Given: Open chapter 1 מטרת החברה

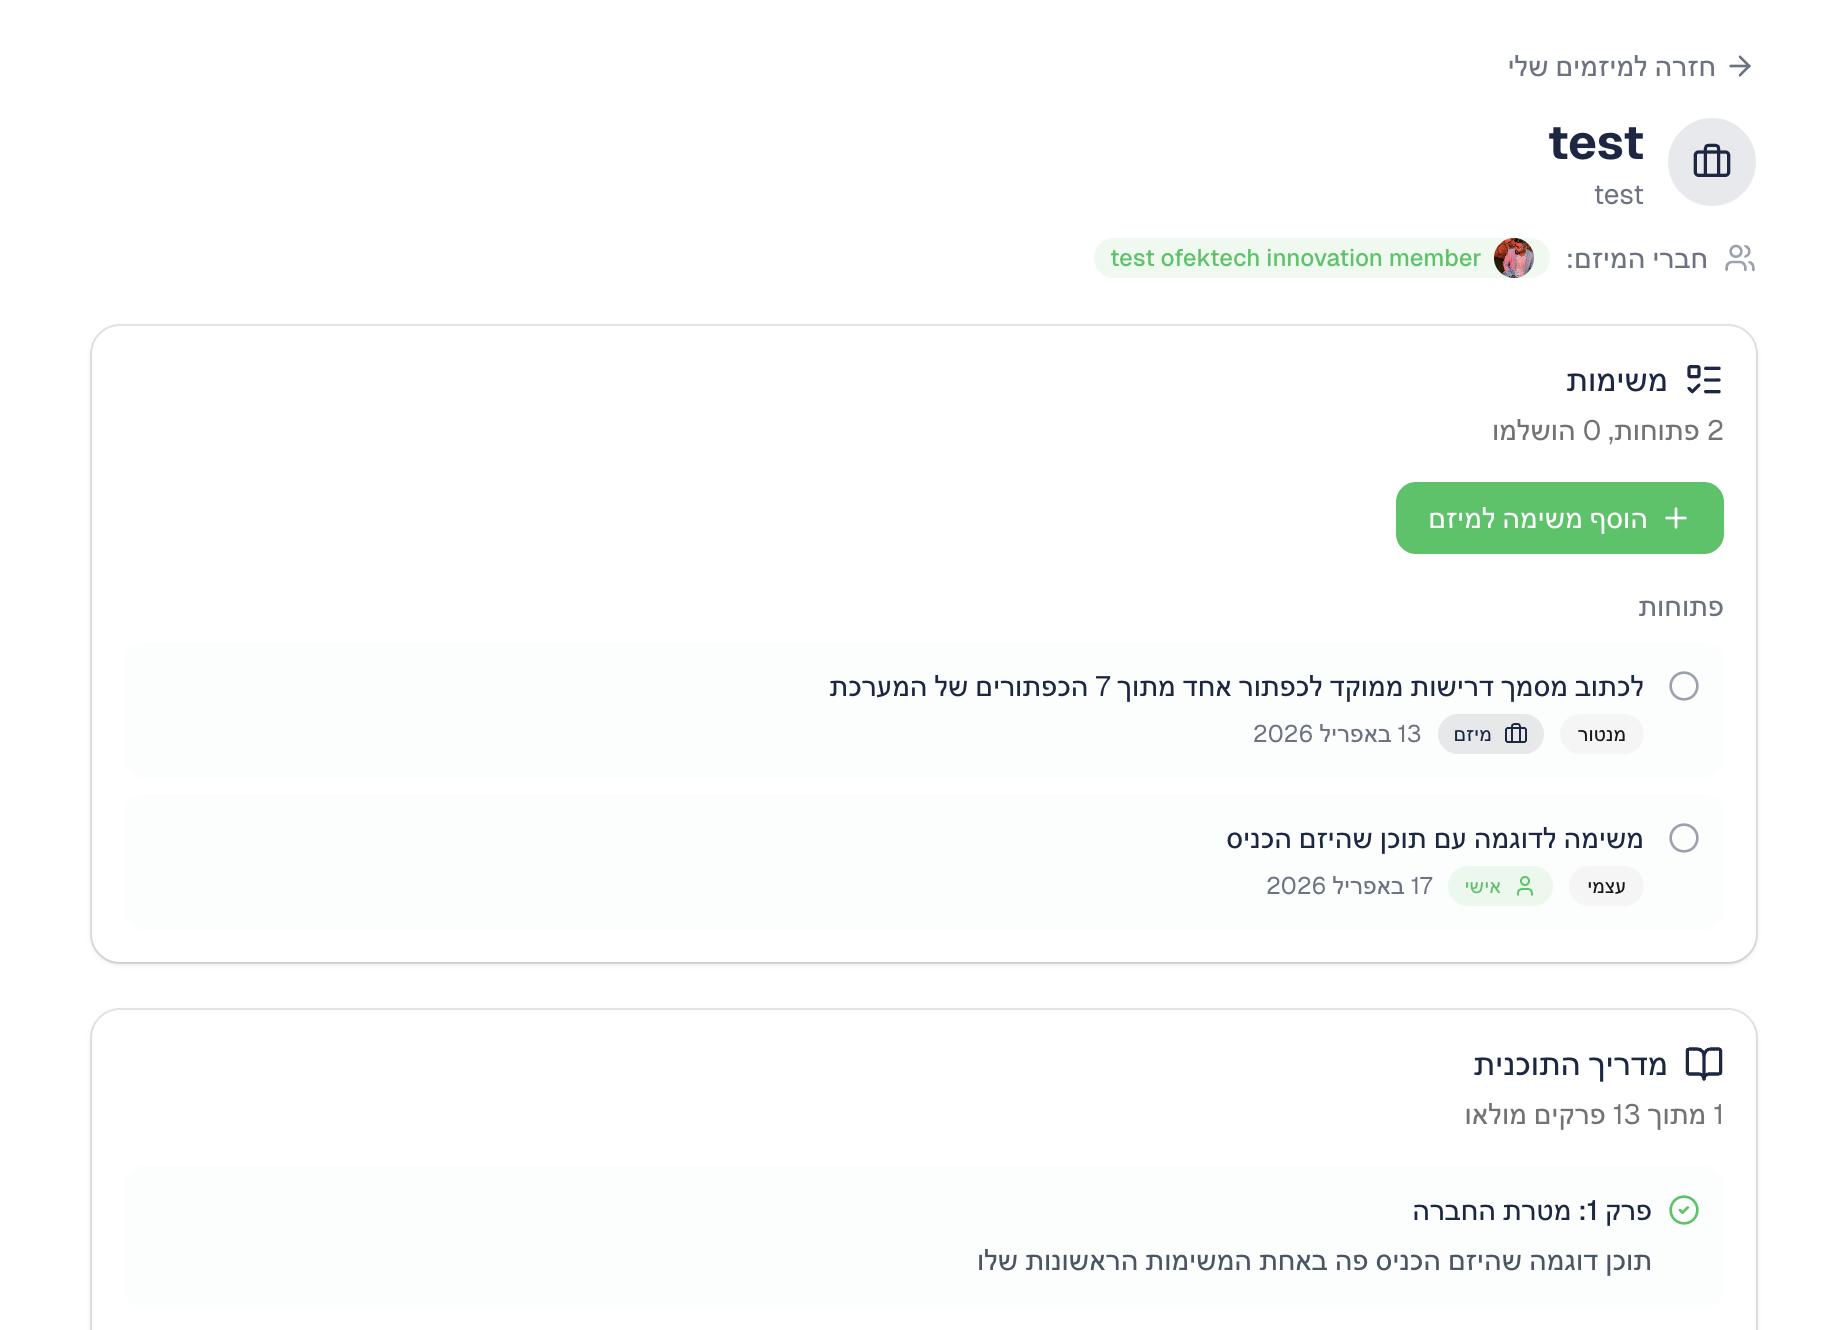Looking at the screenshot, I should click(x=1530, y=1211).
